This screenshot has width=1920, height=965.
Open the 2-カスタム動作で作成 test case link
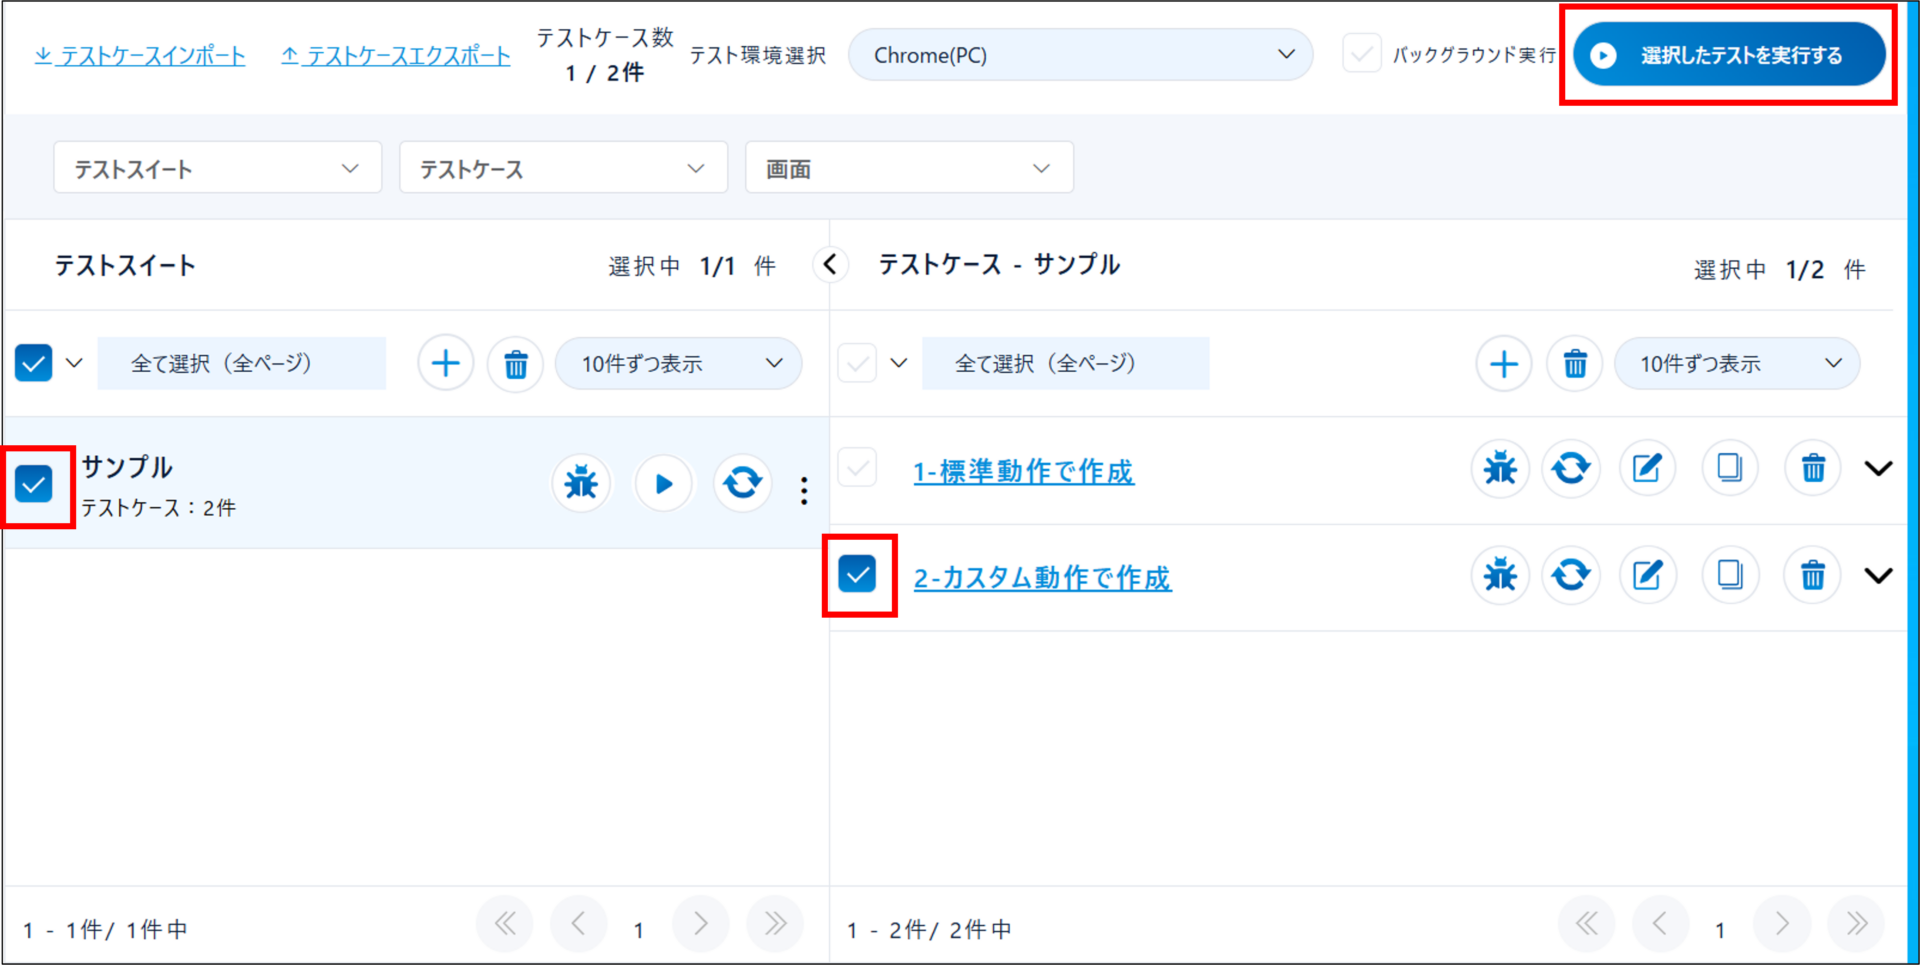(1042, 577)
